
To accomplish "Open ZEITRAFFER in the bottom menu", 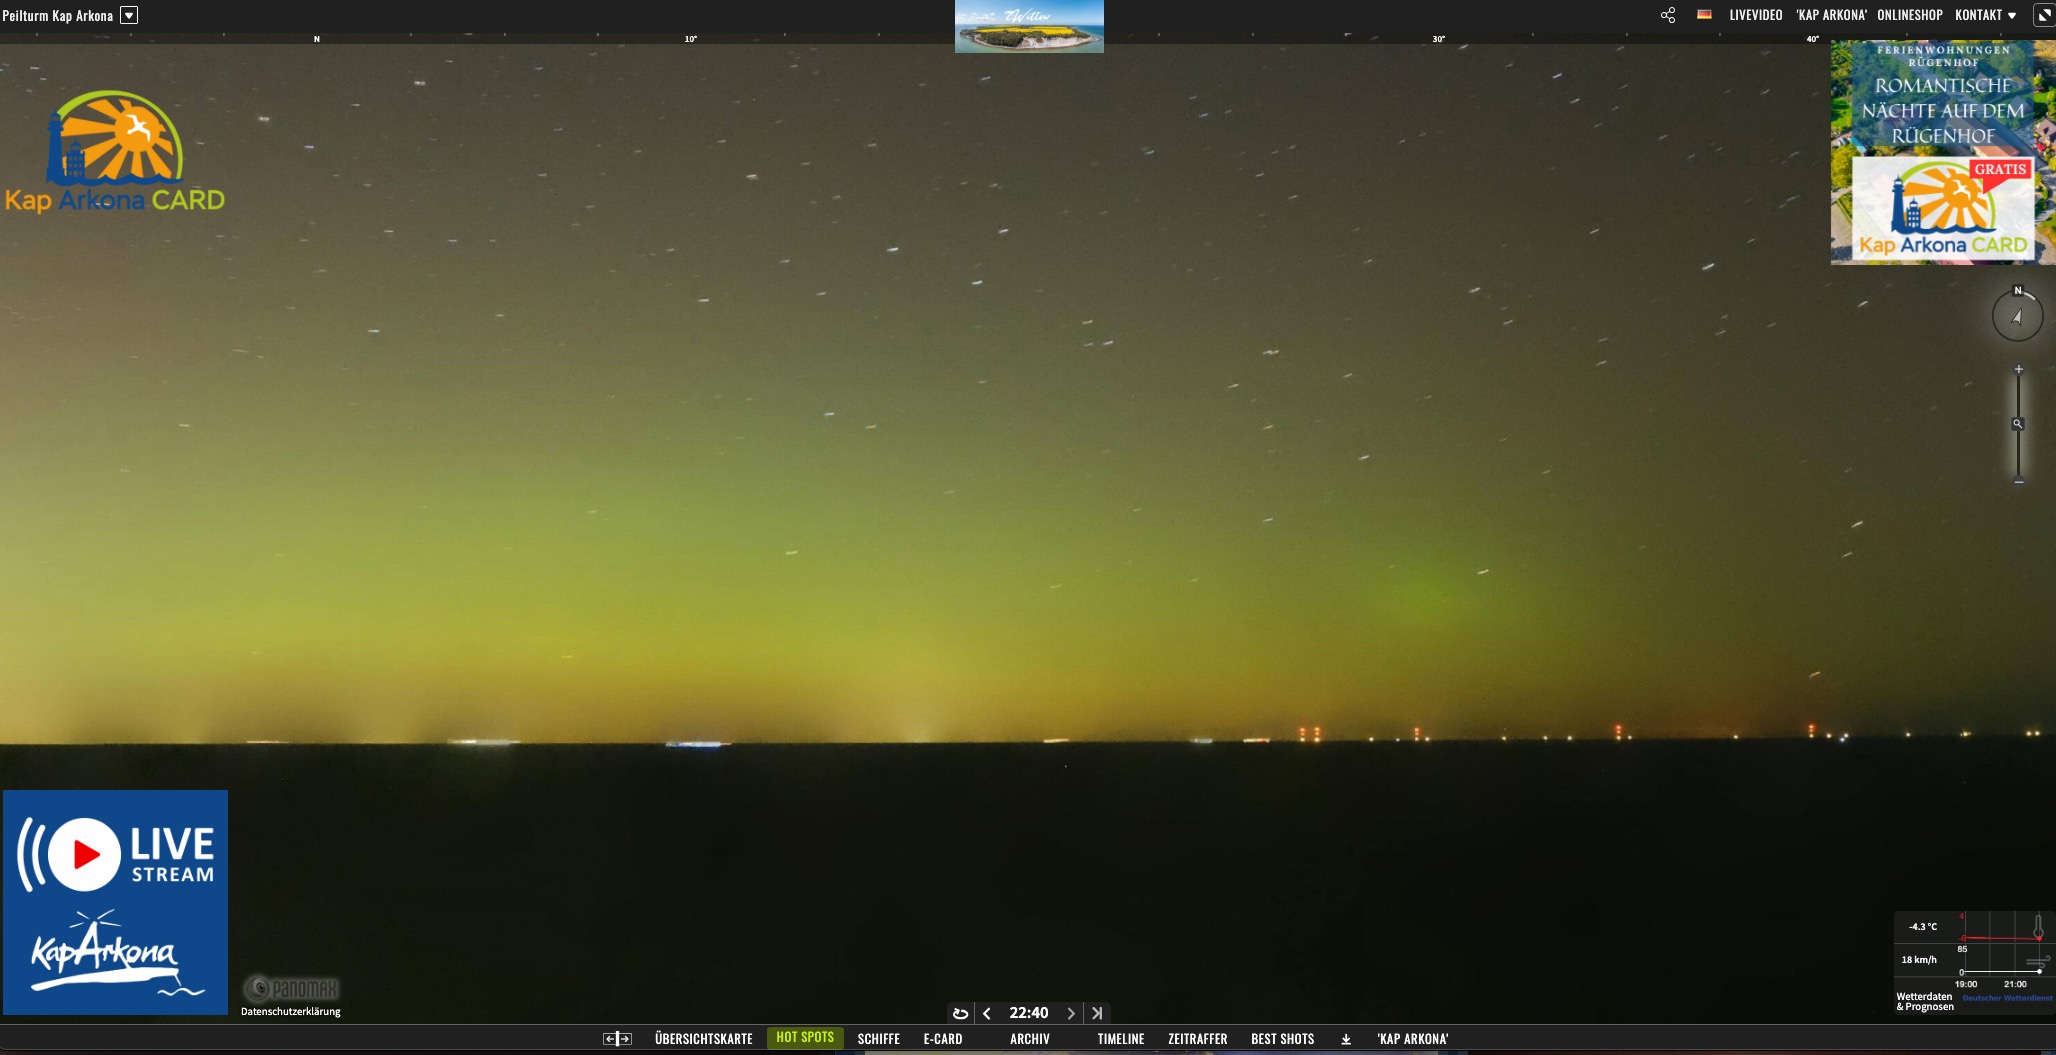I will [1197, 1039].
